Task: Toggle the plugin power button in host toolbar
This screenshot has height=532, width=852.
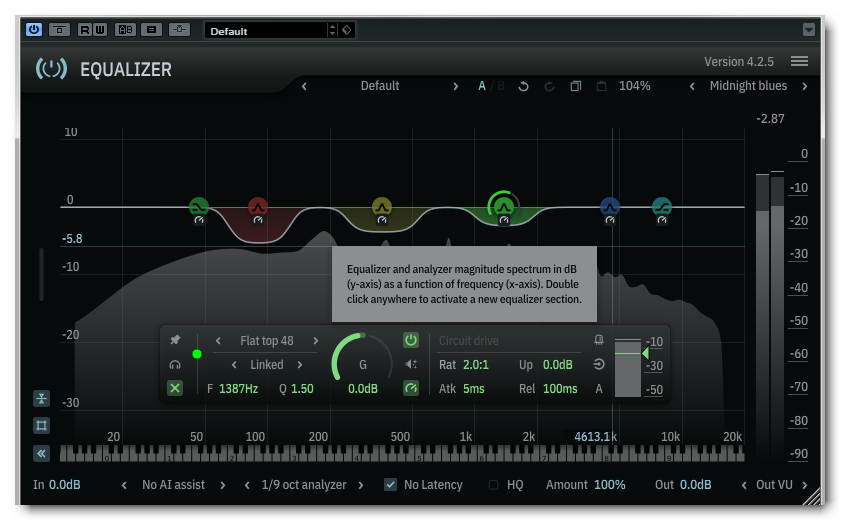Action: [x=34, y=30]
